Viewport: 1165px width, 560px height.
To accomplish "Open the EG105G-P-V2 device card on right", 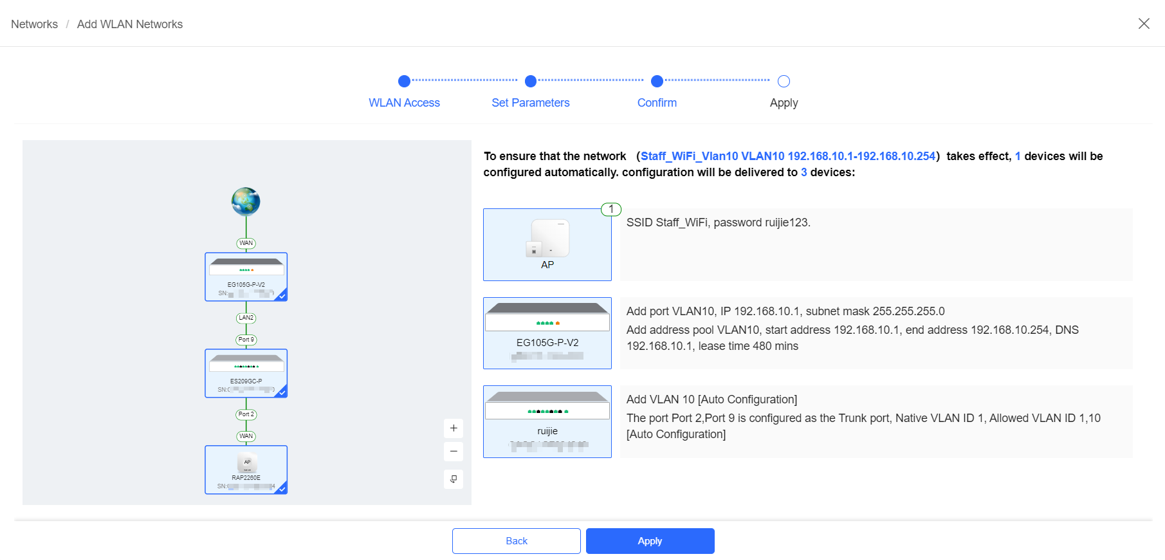I will click(548, 333).
